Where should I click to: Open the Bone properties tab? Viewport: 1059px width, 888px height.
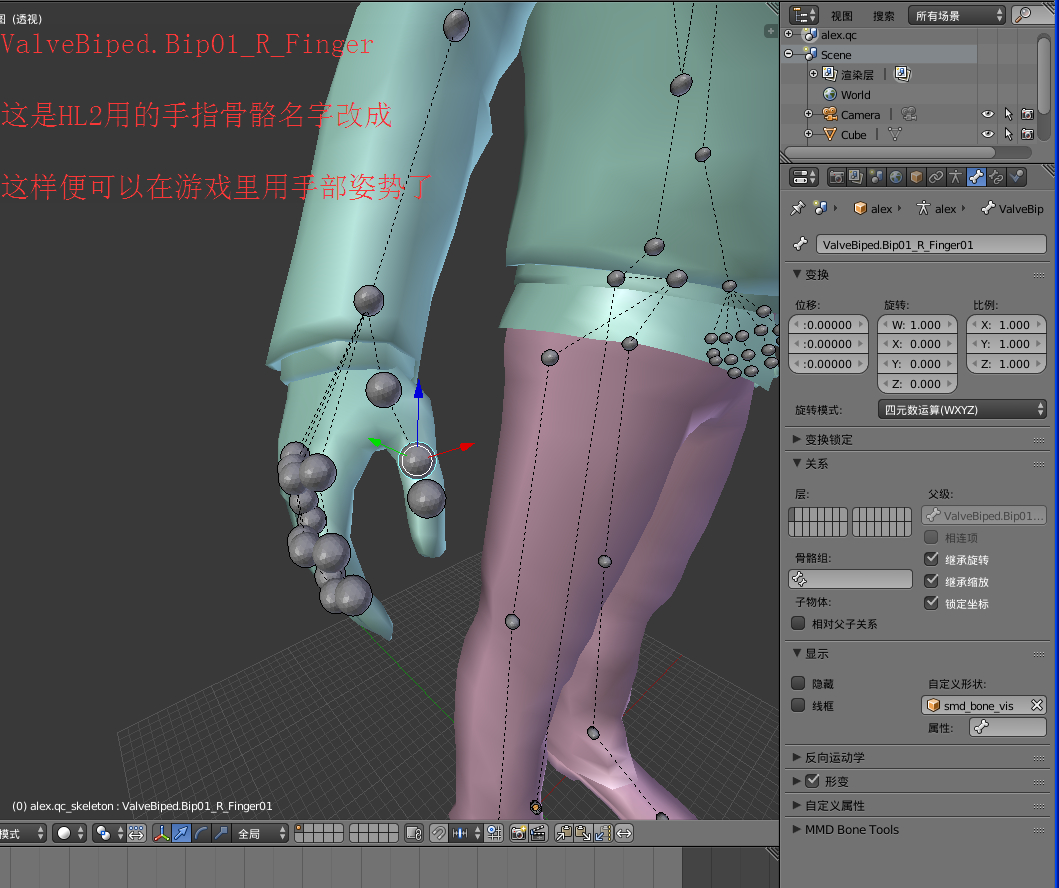pyautogui.click(x=976, y=177)
